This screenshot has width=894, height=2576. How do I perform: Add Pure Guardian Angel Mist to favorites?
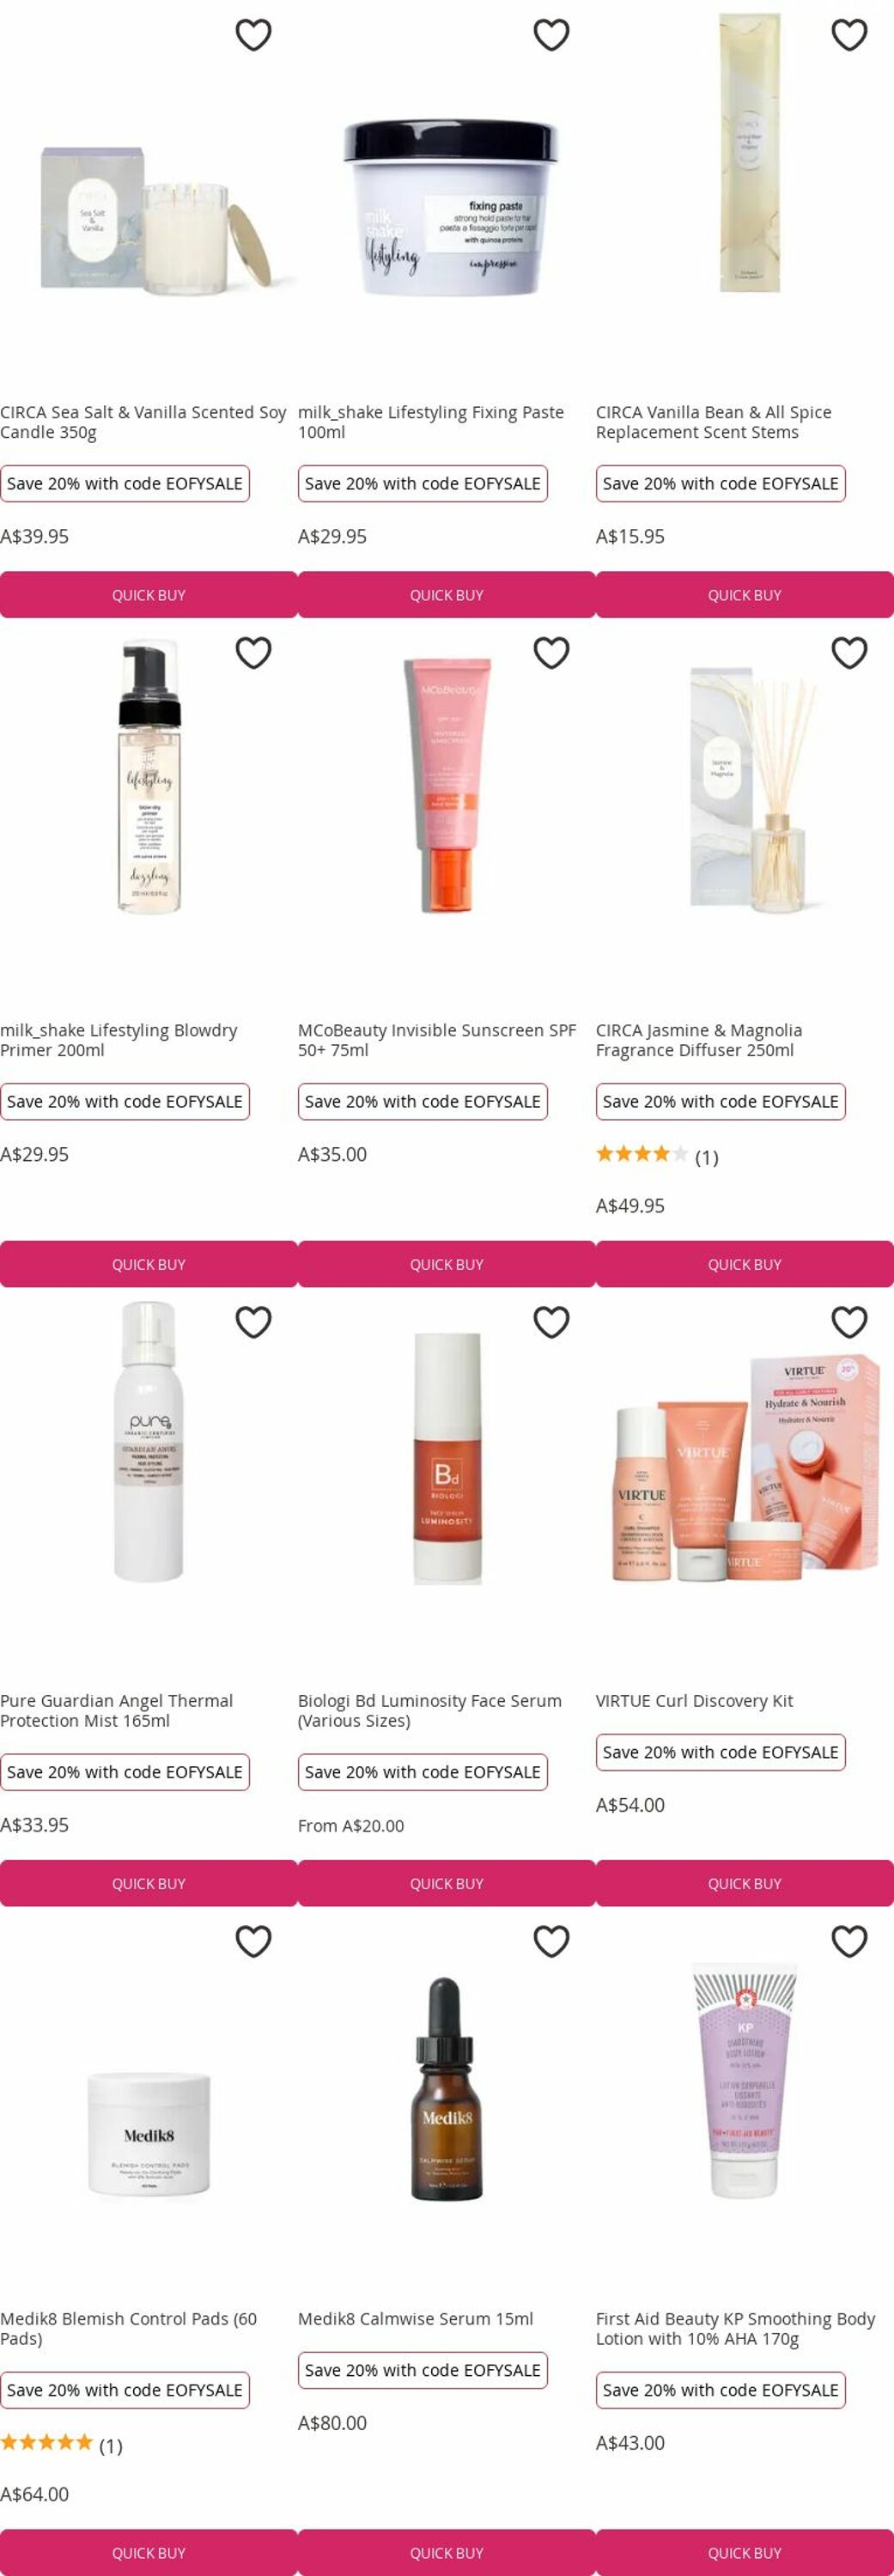253,1322
